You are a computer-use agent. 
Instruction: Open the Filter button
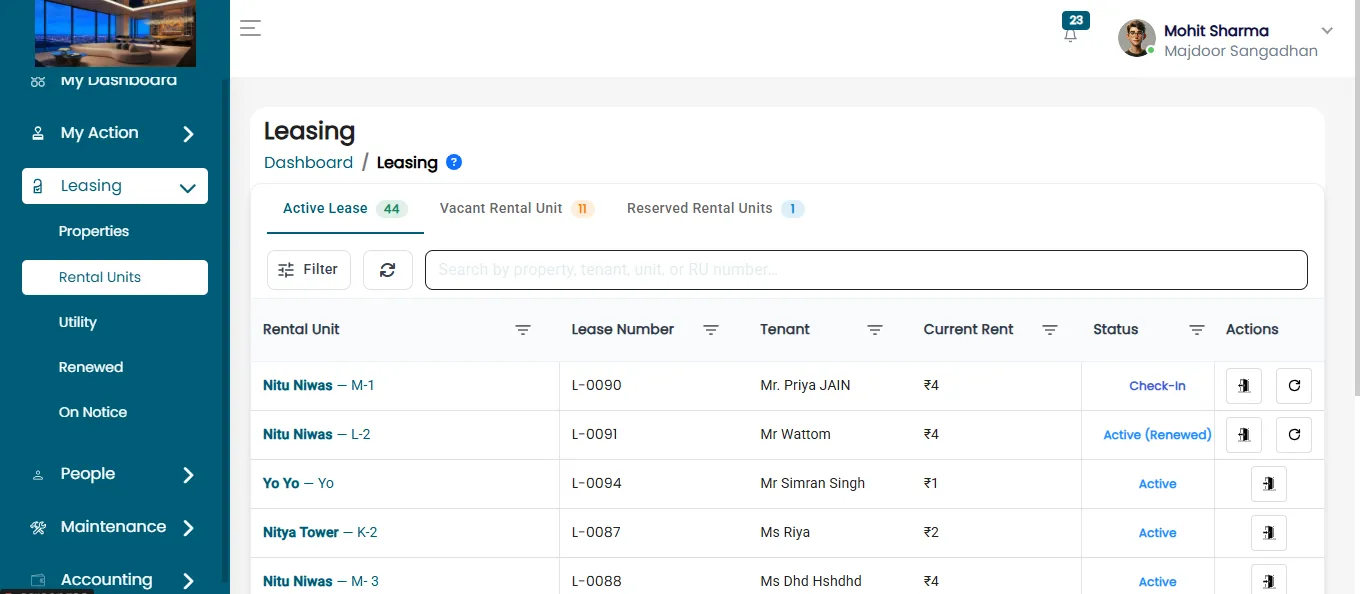[x=309, y=270]
